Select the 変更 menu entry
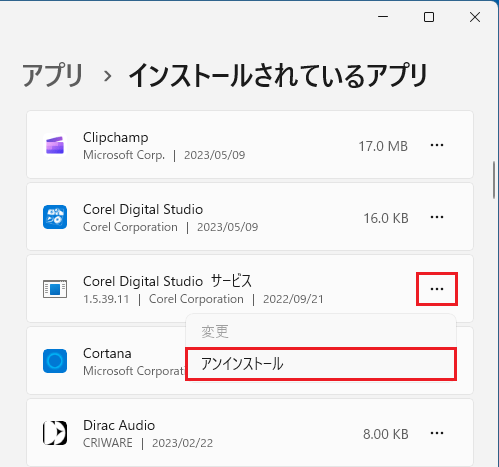 pos(321,332)
